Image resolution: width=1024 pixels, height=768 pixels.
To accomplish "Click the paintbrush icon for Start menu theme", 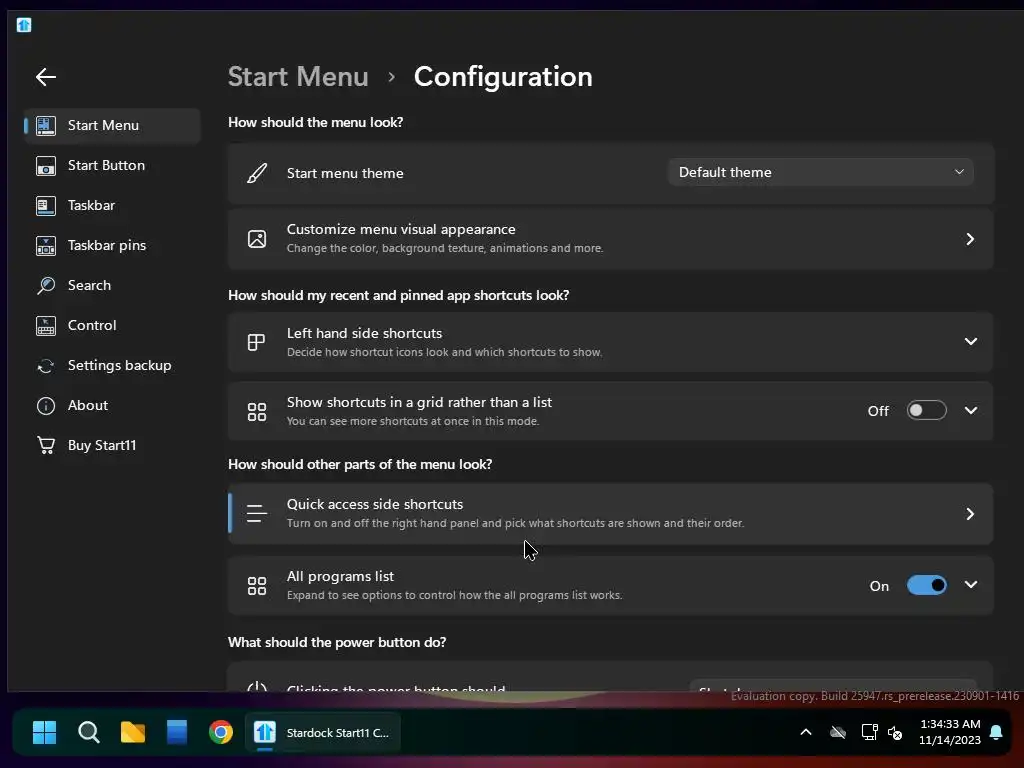I will coord(257,173).
